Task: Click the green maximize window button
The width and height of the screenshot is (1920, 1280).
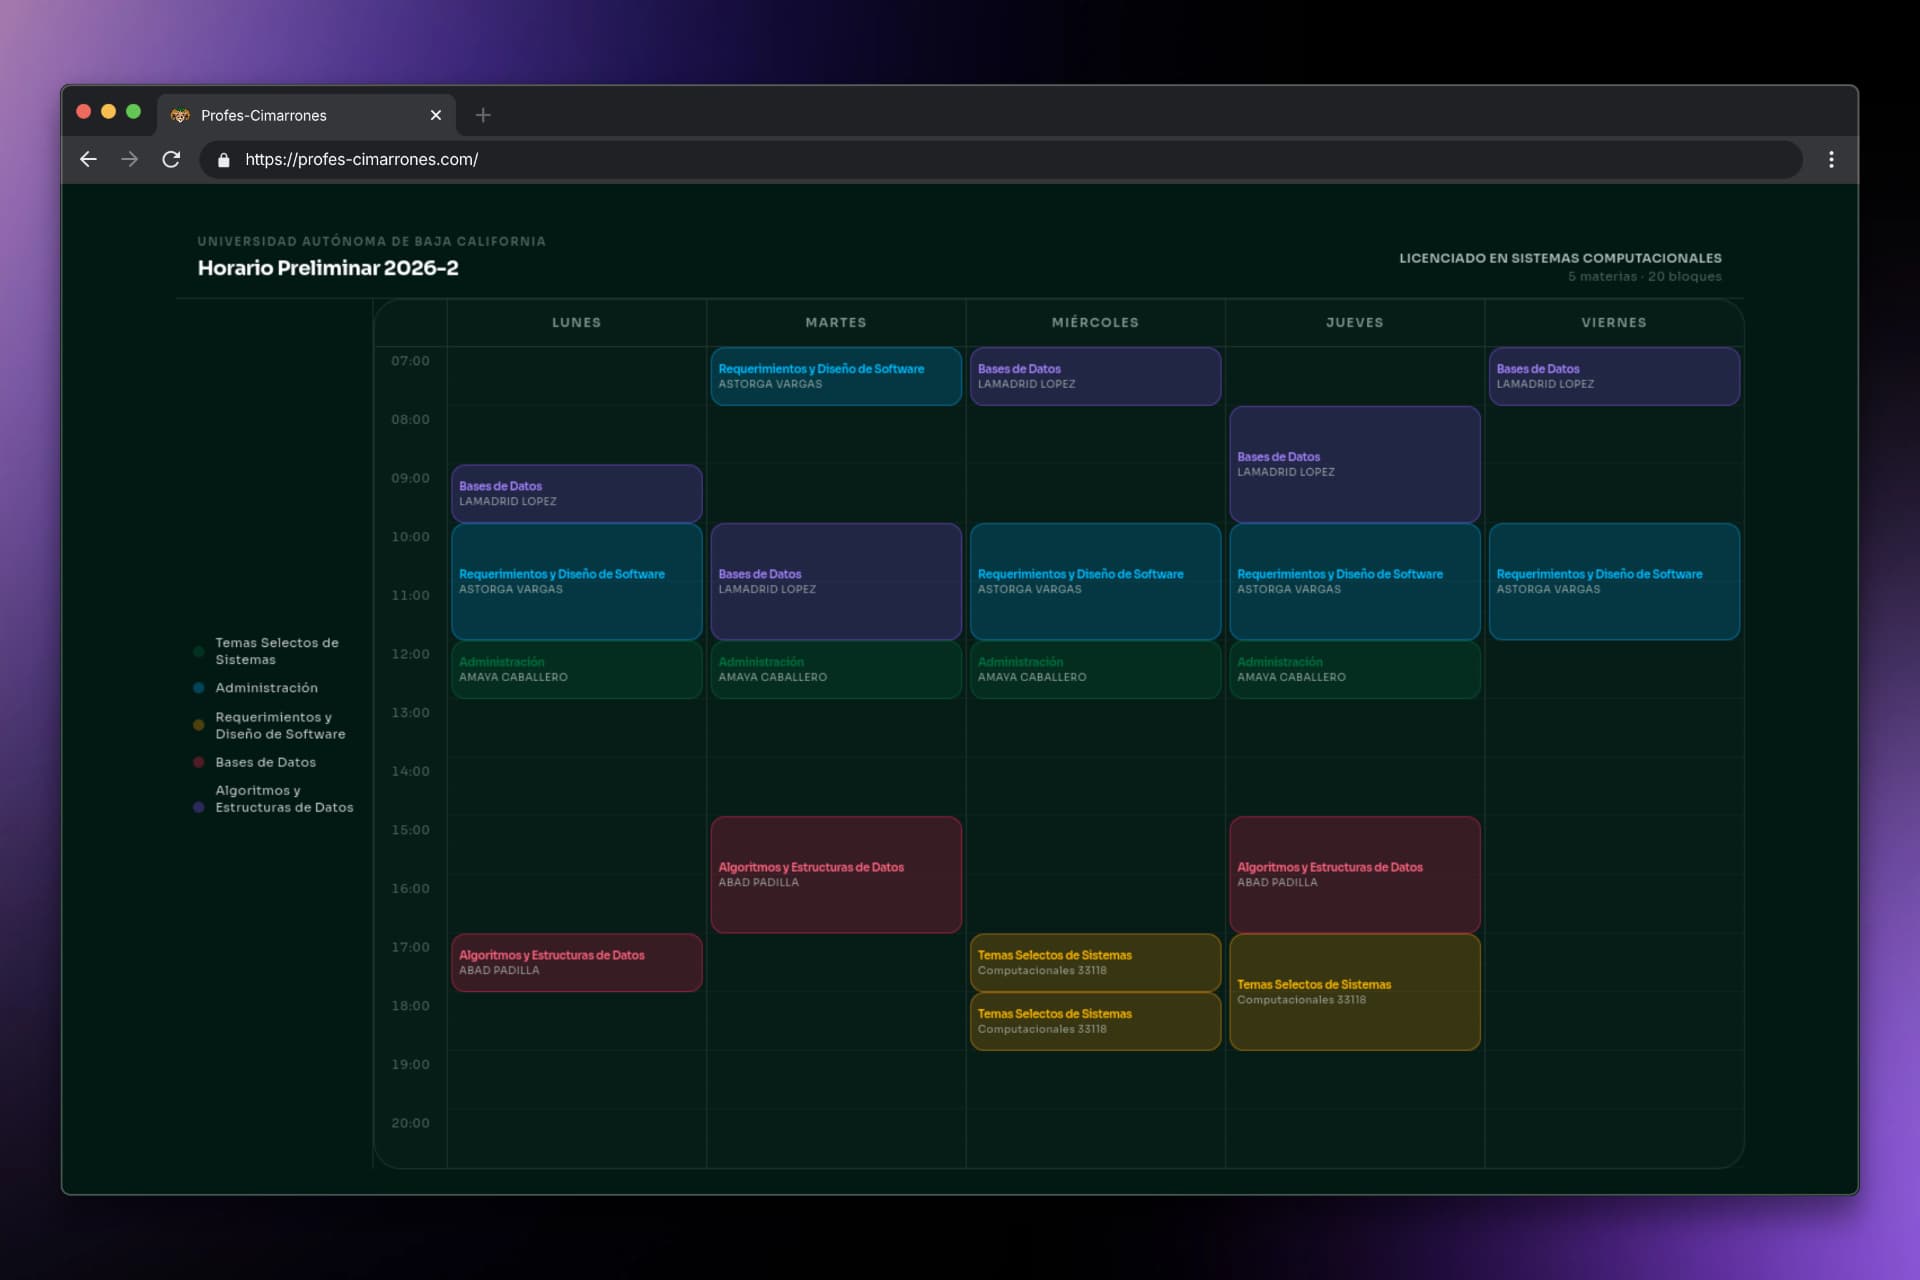Action: tap(133, 112)
